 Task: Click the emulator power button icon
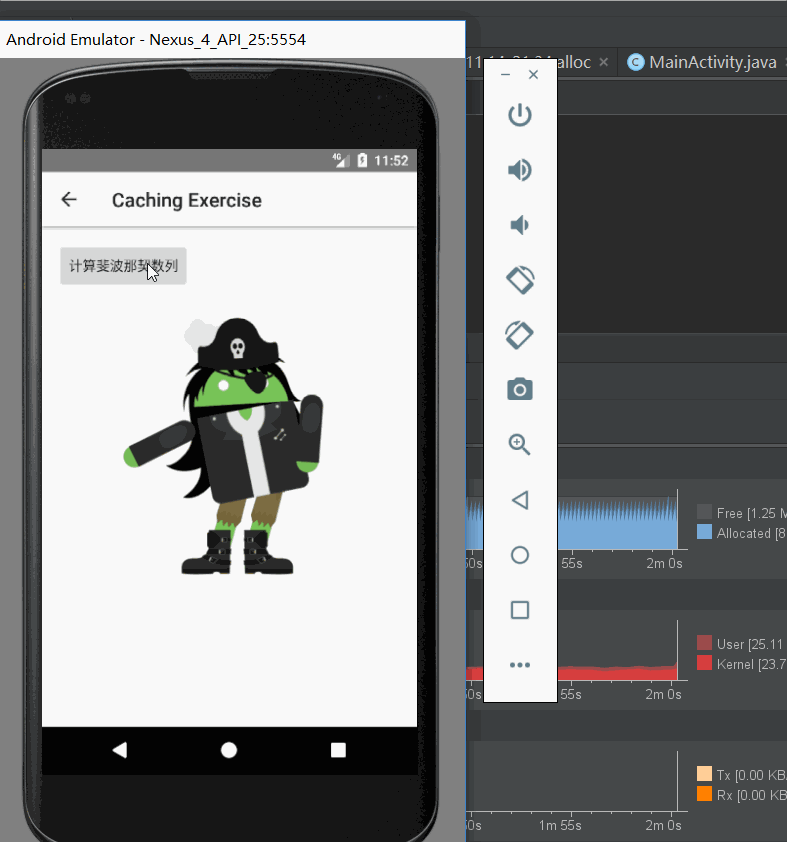coord(520,115)
